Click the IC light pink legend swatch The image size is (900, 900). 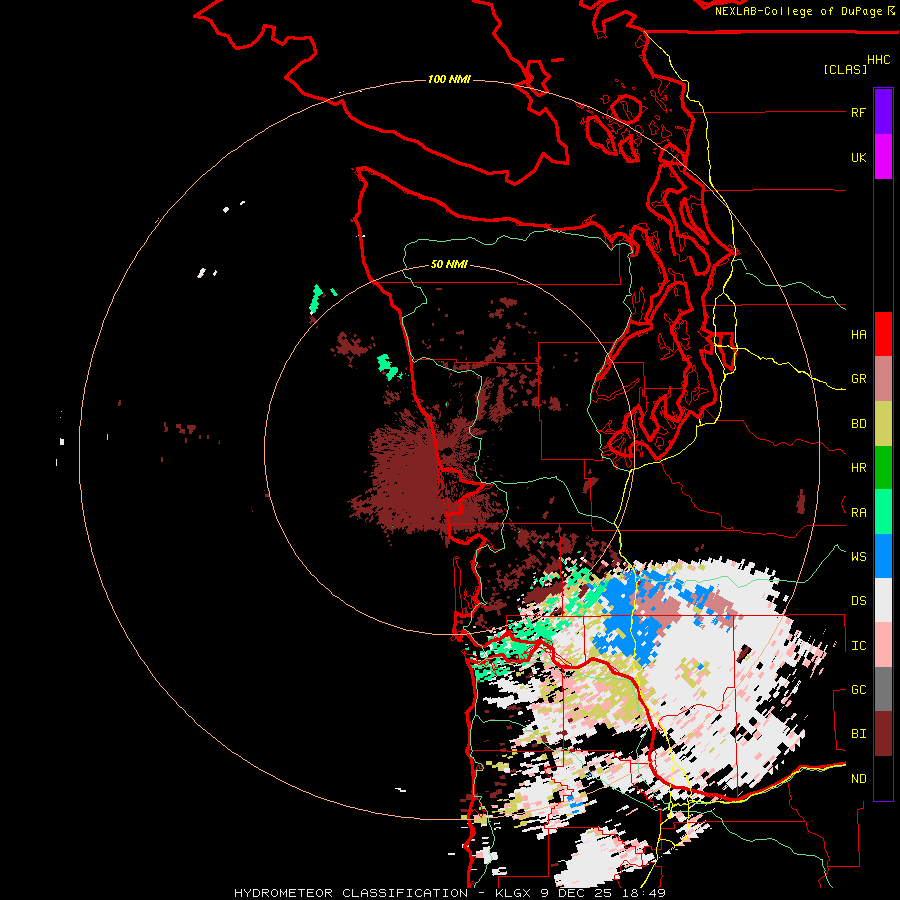(x=883, y=645)
